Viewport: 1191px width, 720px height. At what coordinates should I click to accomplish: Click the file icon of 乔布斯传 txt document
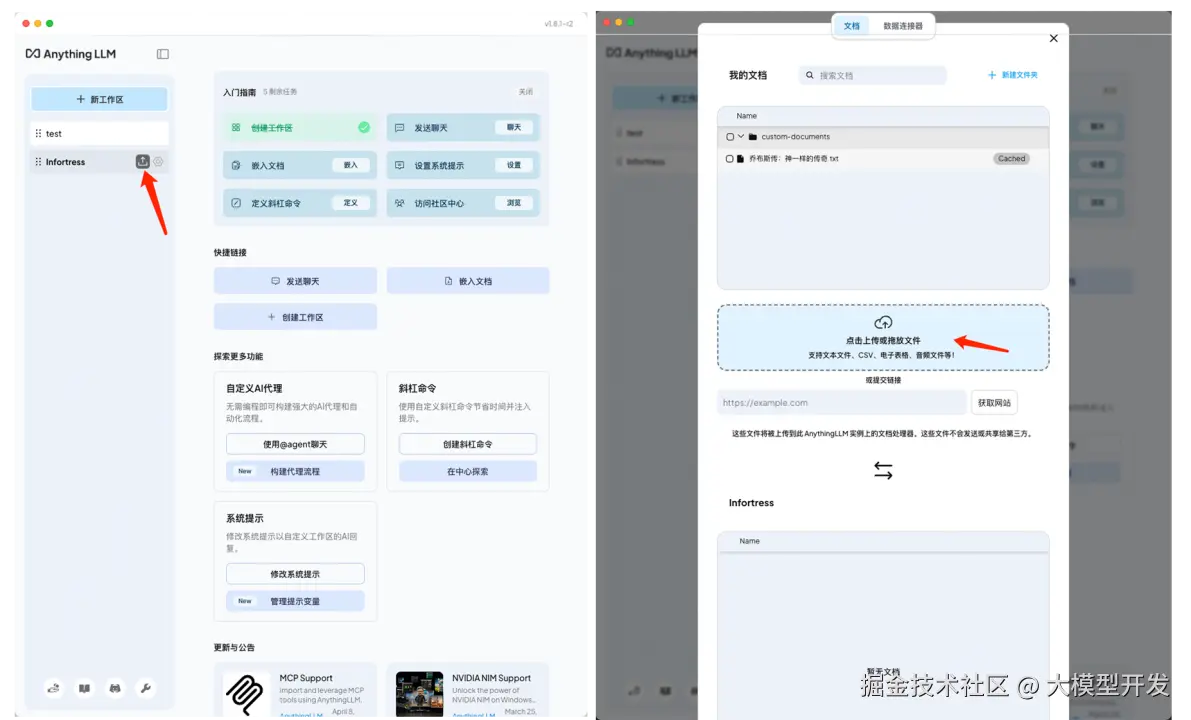pyautogui.click(x=741, y=159)
